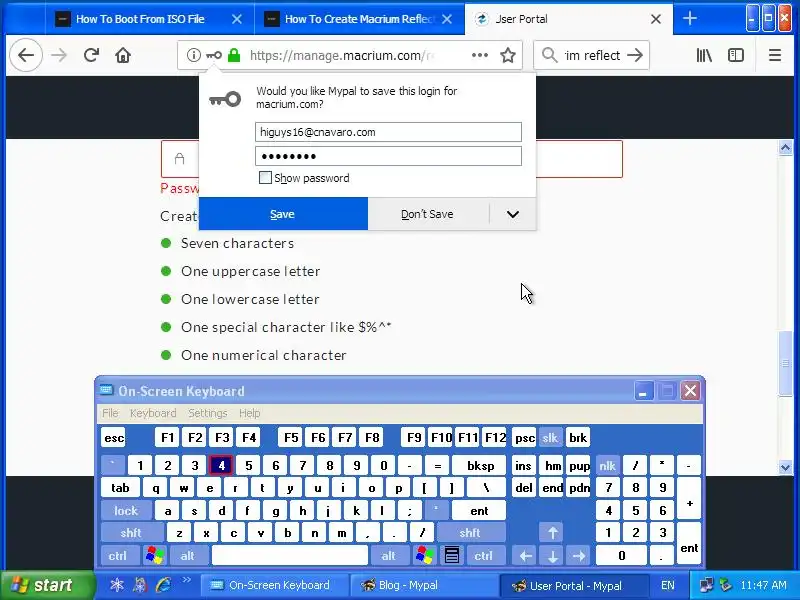Open Keyboard menu in On-Screen Keyboard
The width and height of the screenshot is (800, 600).
(153, 413)
